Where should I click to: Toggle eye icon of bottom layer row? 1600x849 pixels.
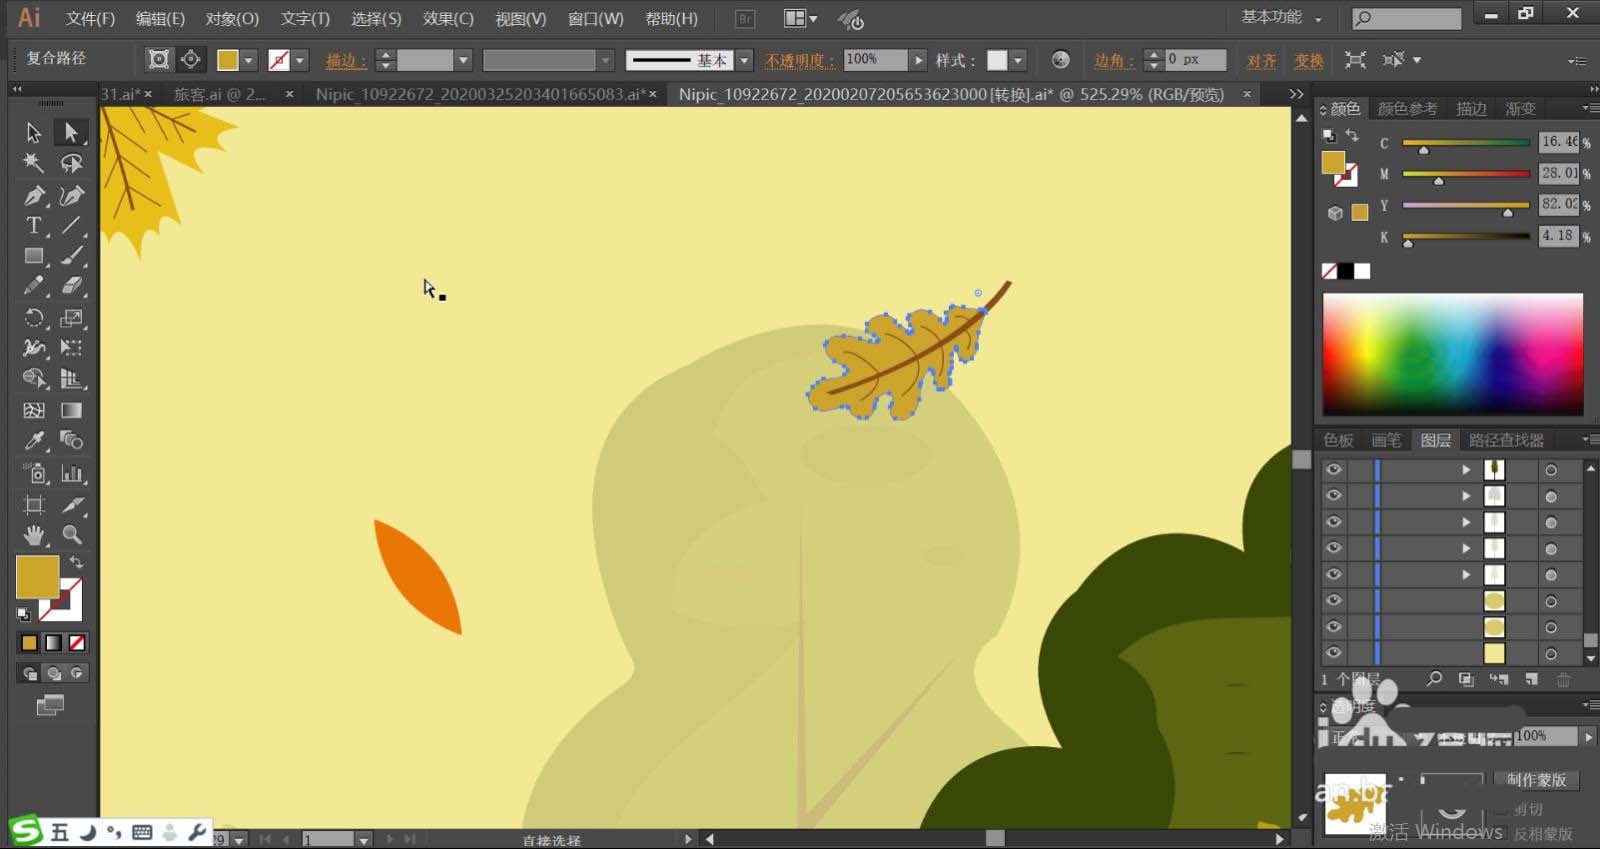click(1334, 653)
